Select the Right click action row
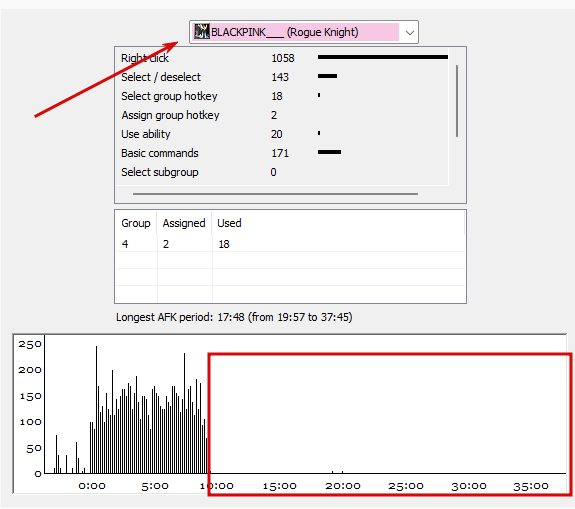The height and width of the screenshot is (509, 575). (282, 58)
